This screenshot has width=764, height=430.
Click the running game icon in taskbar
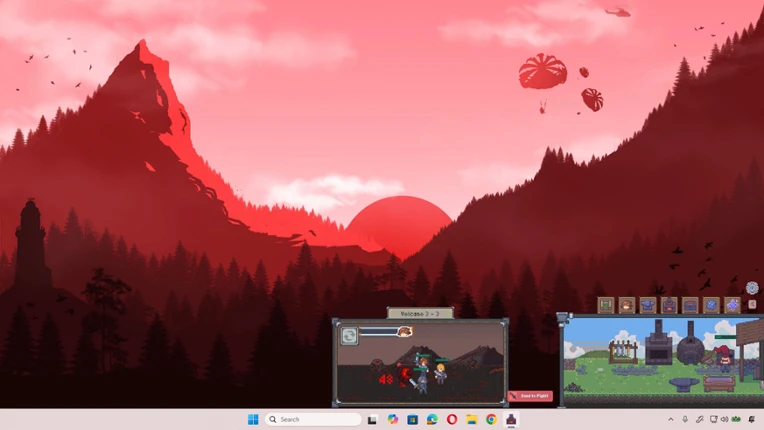tap(511, 419)
